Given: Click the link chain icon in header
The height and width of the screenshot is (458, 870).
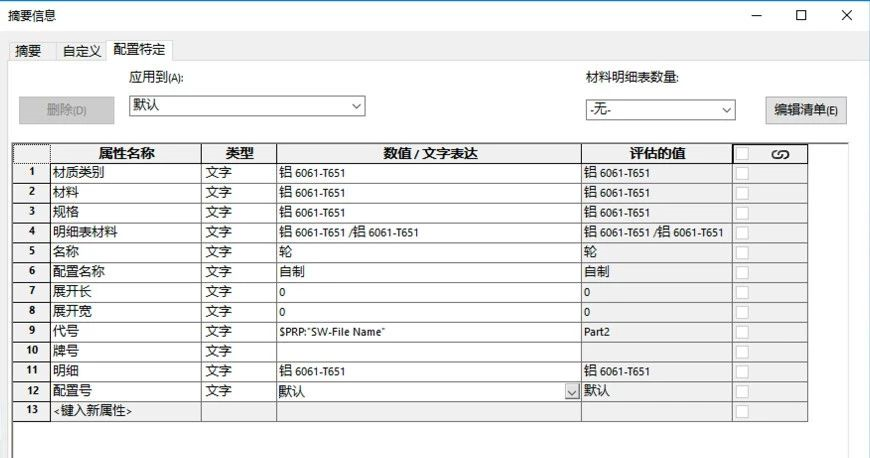Looking at the screenshot, I should [x=781, y=154].
